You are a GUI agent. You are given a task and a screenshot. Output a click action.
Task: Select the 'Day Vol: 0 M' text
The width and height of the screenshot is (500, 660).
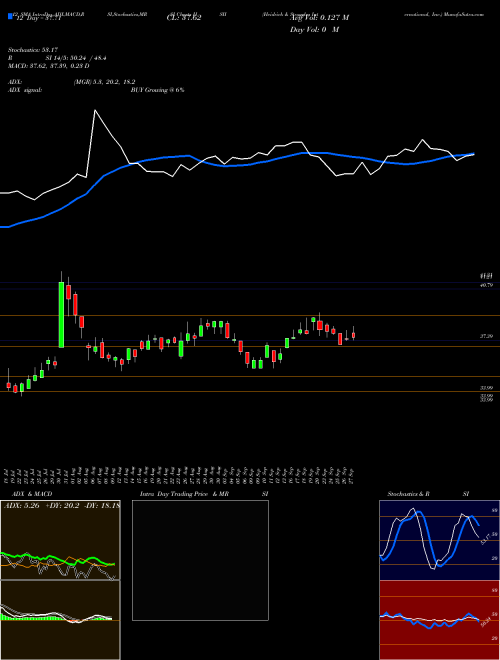[x=314, y=30]
